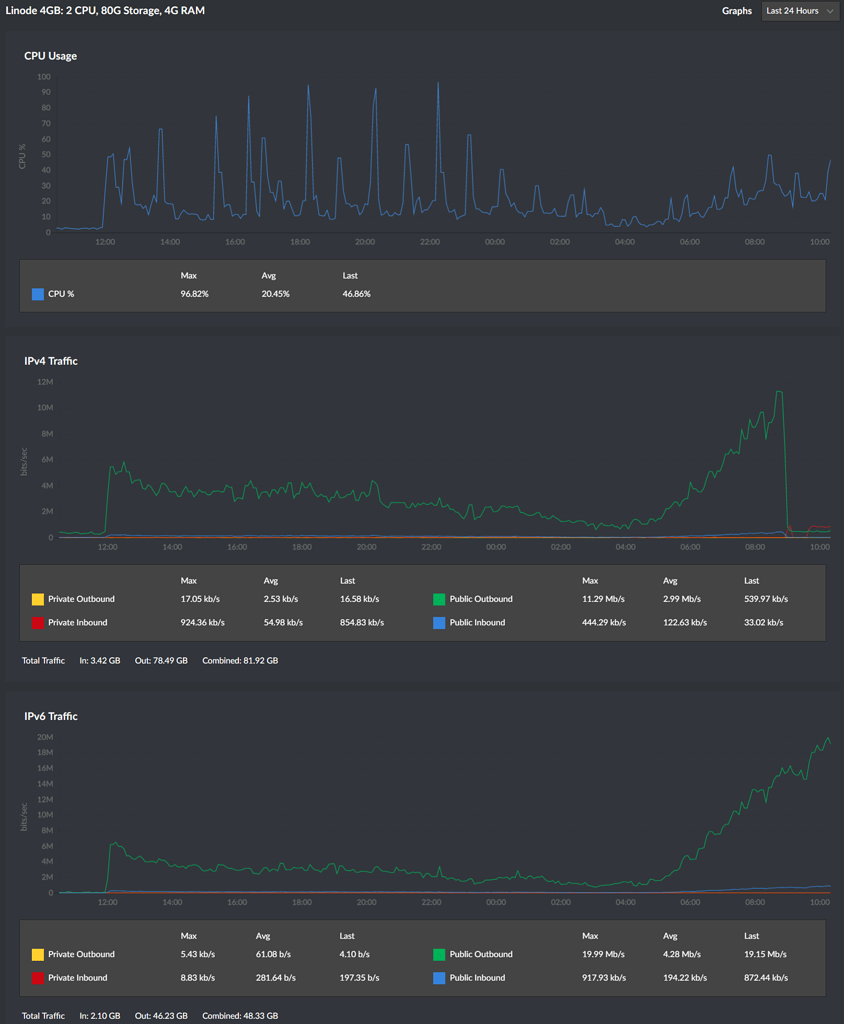Screen dimensions: 844x1024
Task: Select the CPU Usage section heading
Action: (50, 56)
